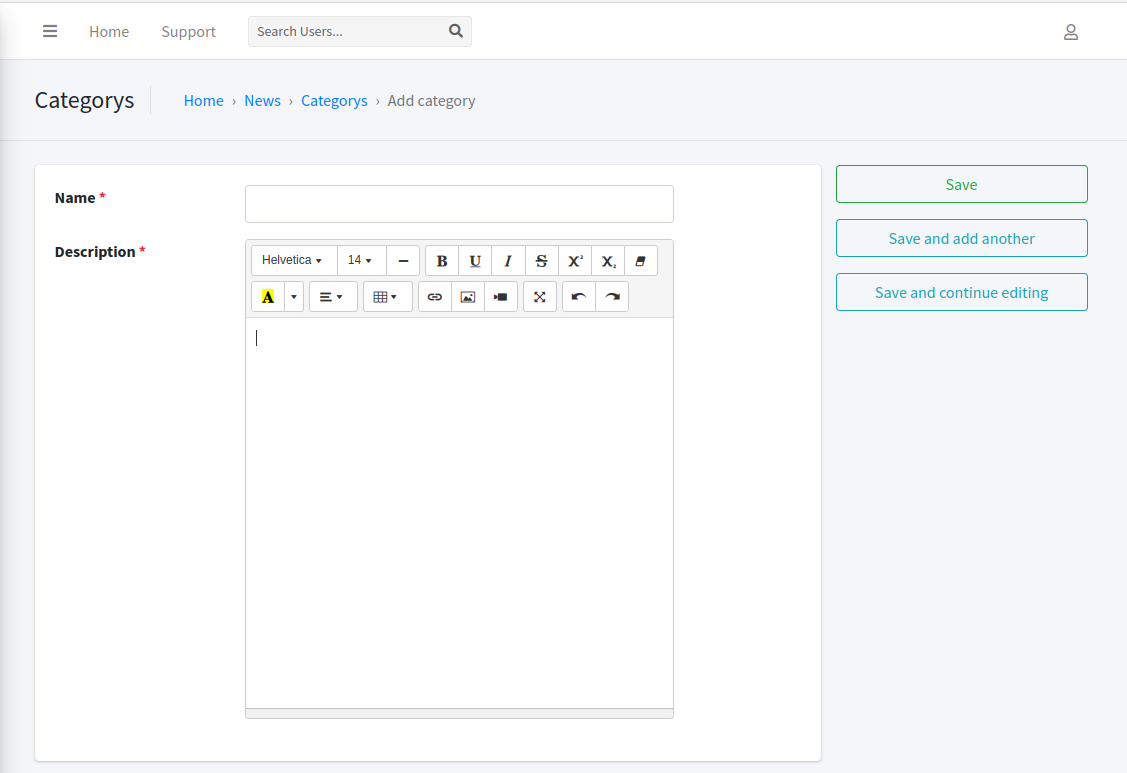This screenshot has width=1127, height=773.
Task: Toggle italic formatting
Action: [x=508, y=261]
